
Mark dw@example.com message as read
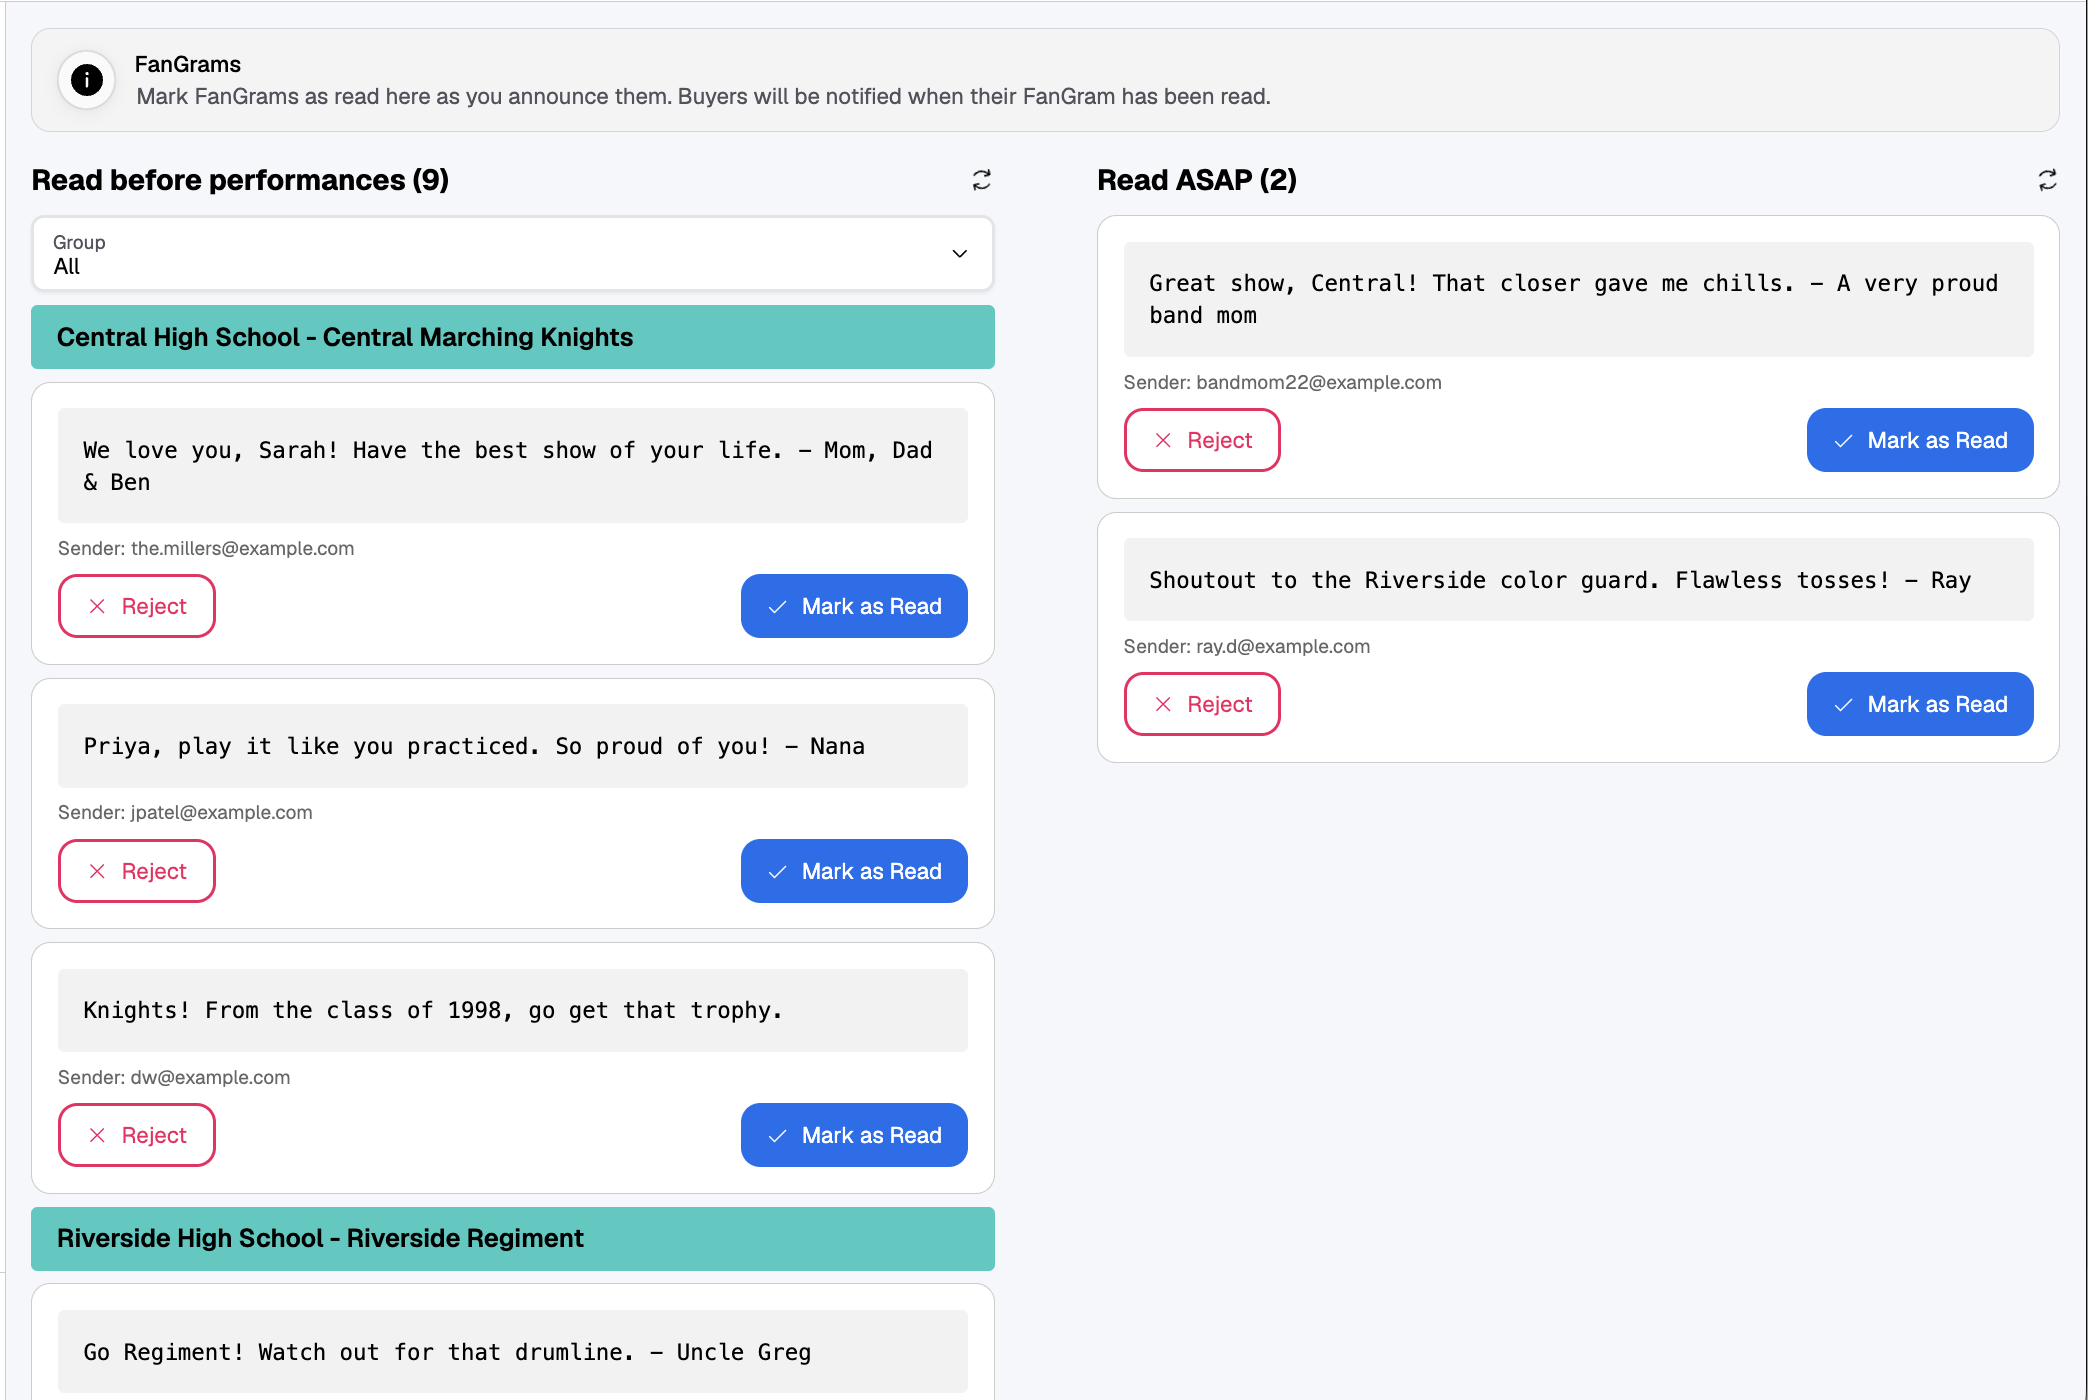coord(854,1135)
